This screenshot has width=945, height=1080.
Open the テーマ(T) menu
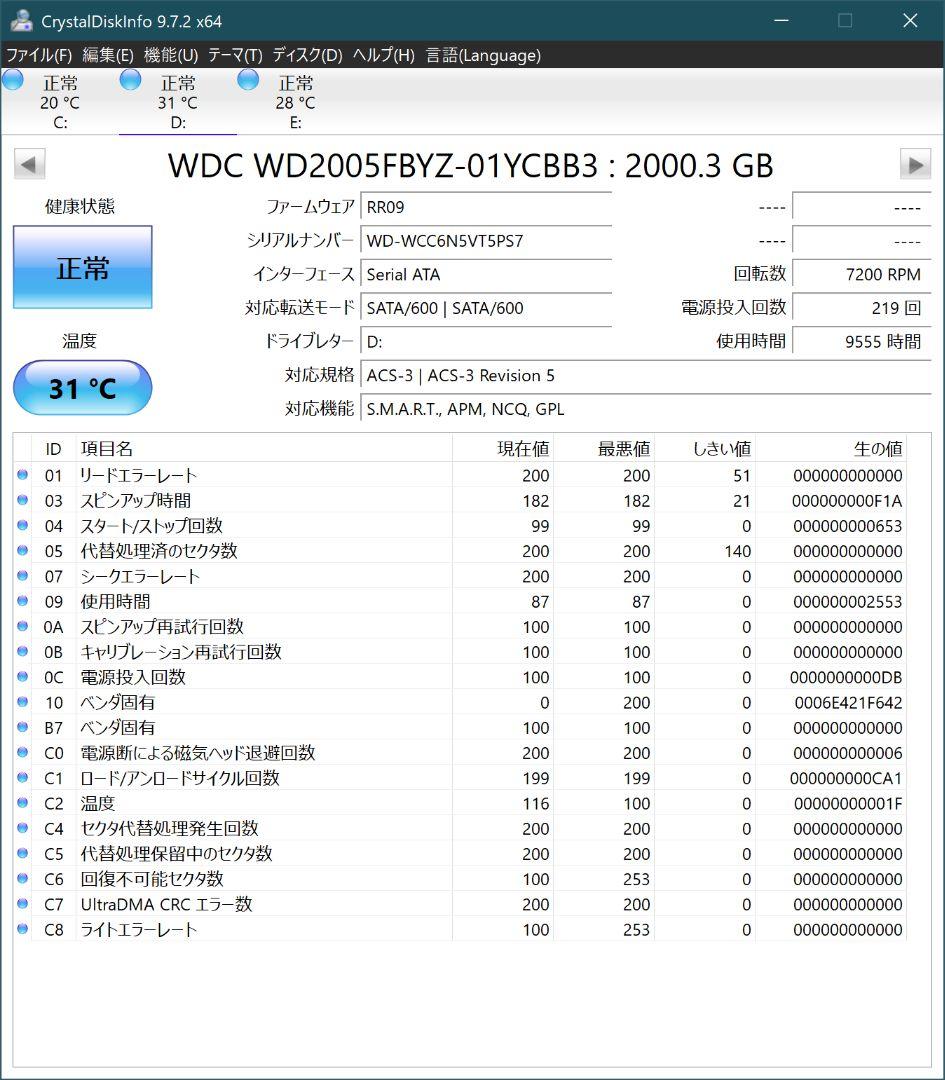tap(235, 55)
